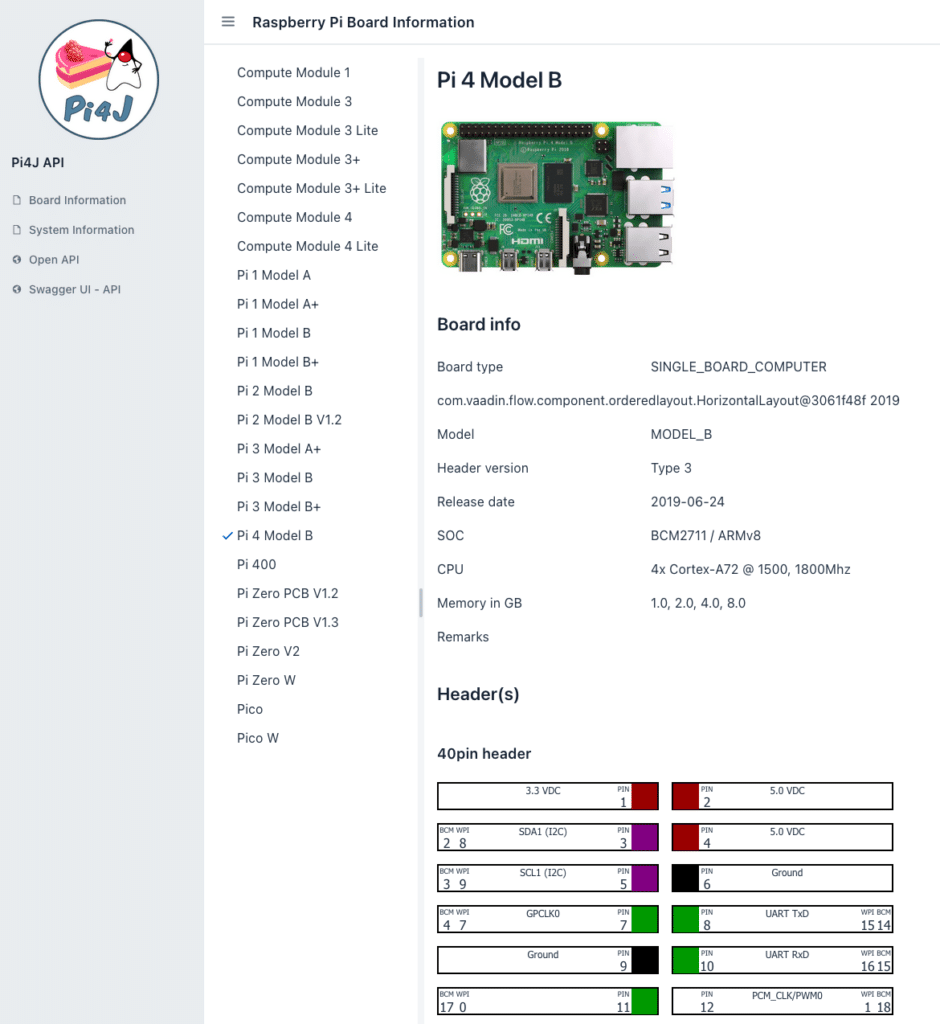Select Compute Module 3+ Lite
The image size is (940, 1024).
pos(311,188)
